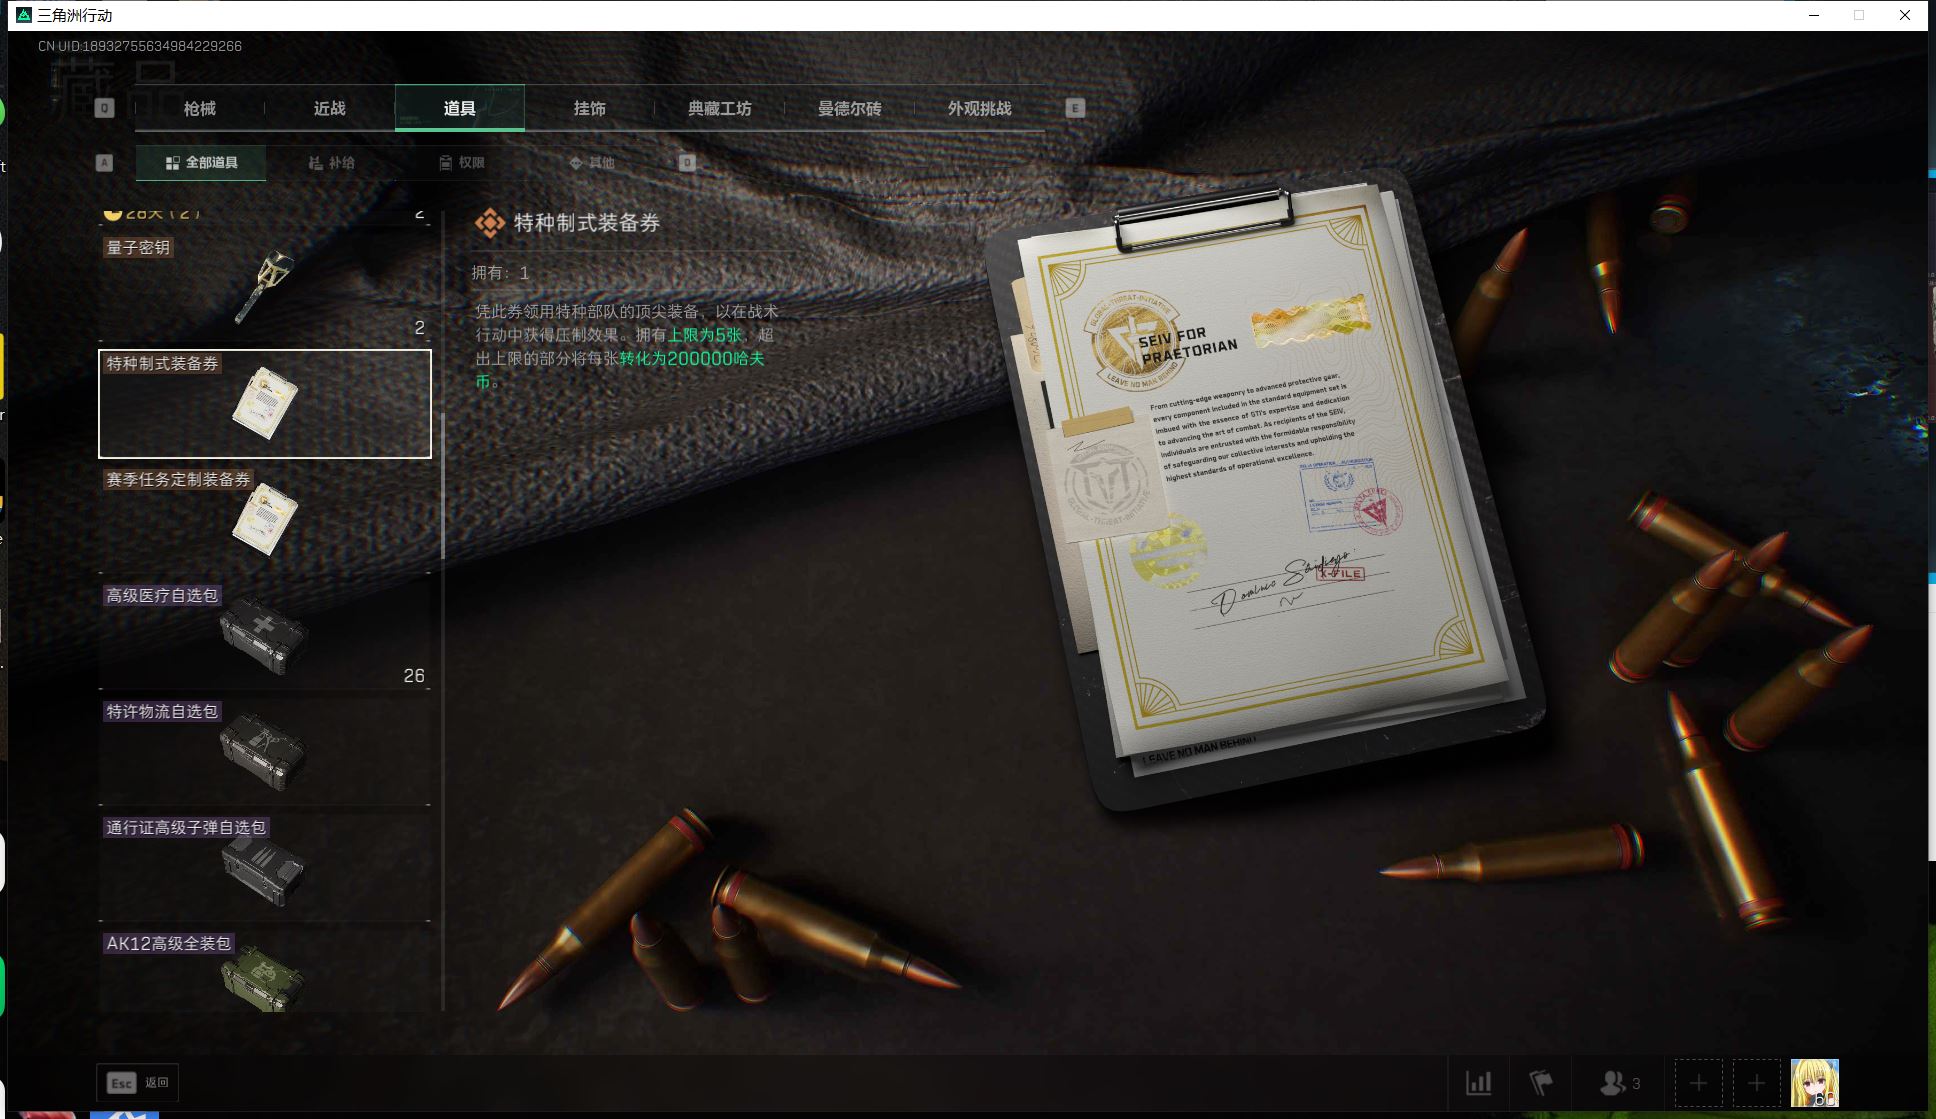Click the 特种制式装备券 emblem icon in detail panel

(x=489, y=223)
